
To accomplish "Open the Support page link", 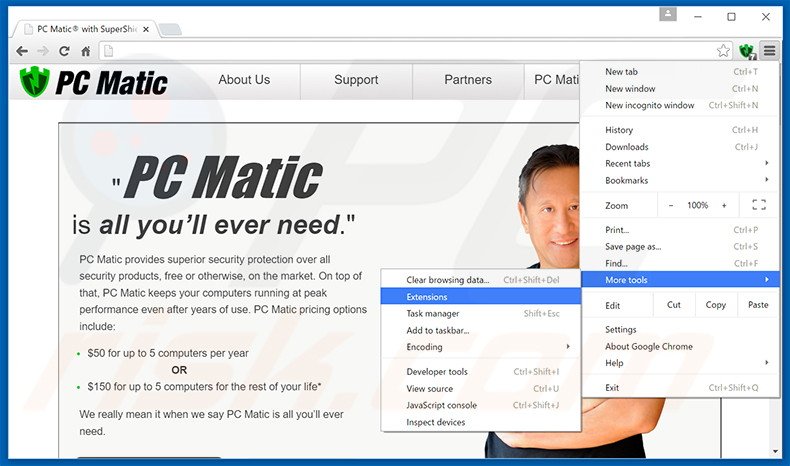I will click(x=356, y=80).
